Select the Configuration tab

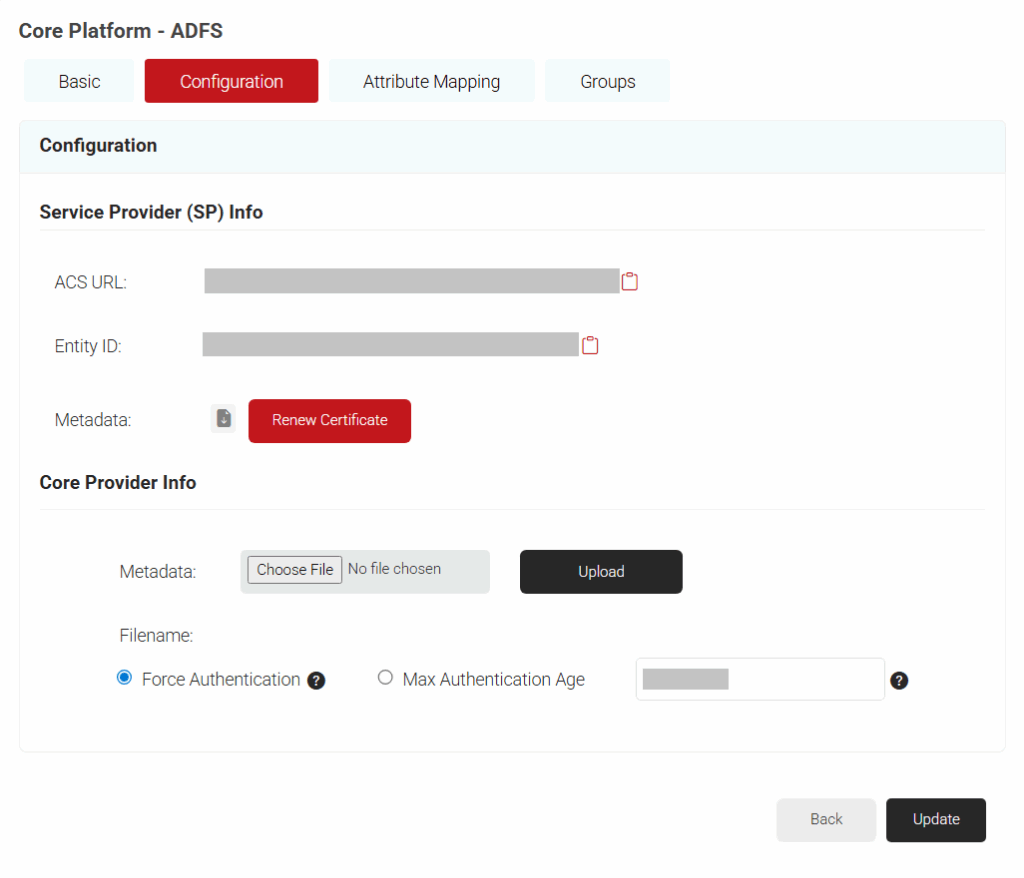click(231, 82)
